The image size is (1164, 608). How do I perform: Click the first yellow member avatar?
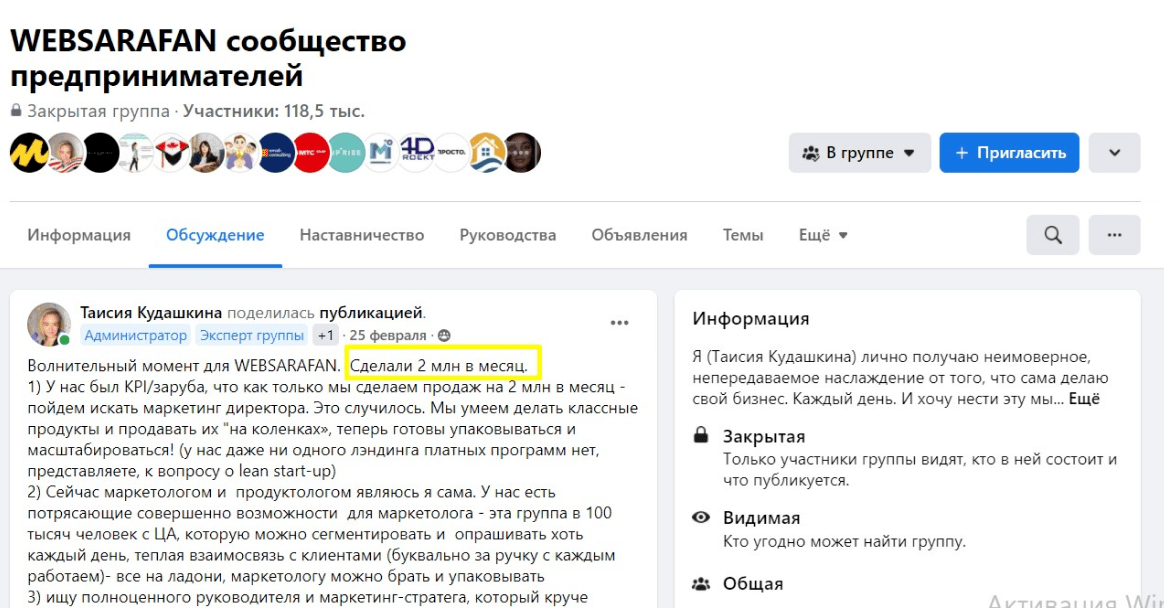[x=29, y=153]
